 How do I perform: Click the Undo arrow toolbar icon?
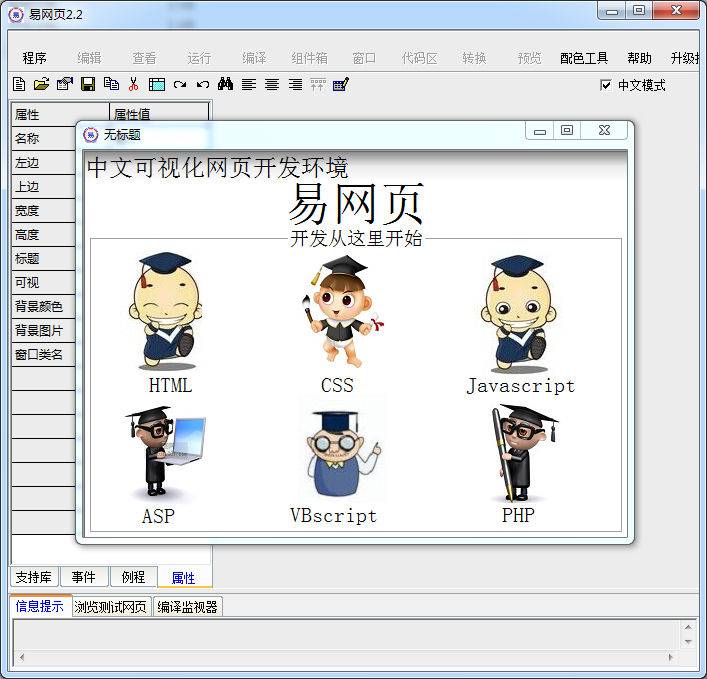coord(203,85)
